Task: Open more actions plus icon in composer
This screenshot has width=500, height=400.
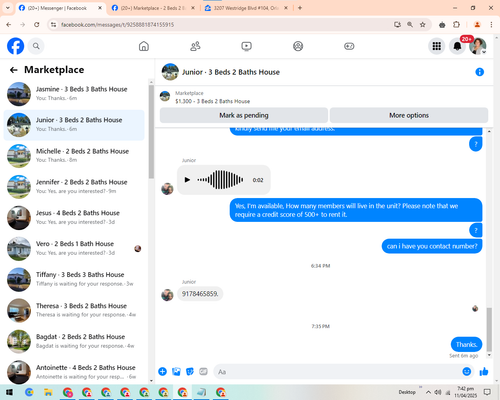Action: coord(162,371)
